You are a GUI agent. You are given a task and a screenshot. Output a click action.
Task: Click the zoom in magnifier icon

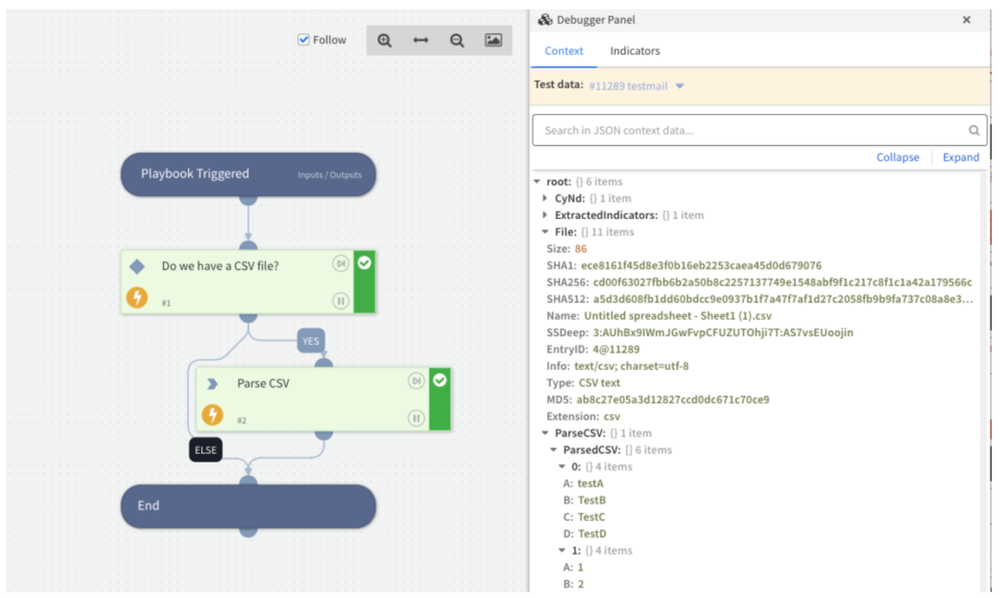[385, 40]
